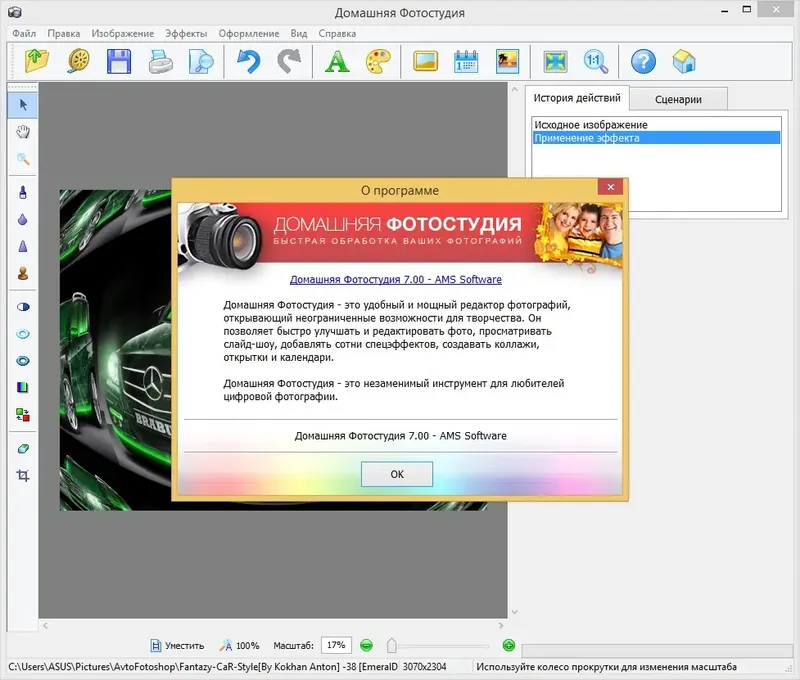Screen dimensions: 800x680
Task: Click the car photo on the canvas
Action: click(x=115, y=350)
